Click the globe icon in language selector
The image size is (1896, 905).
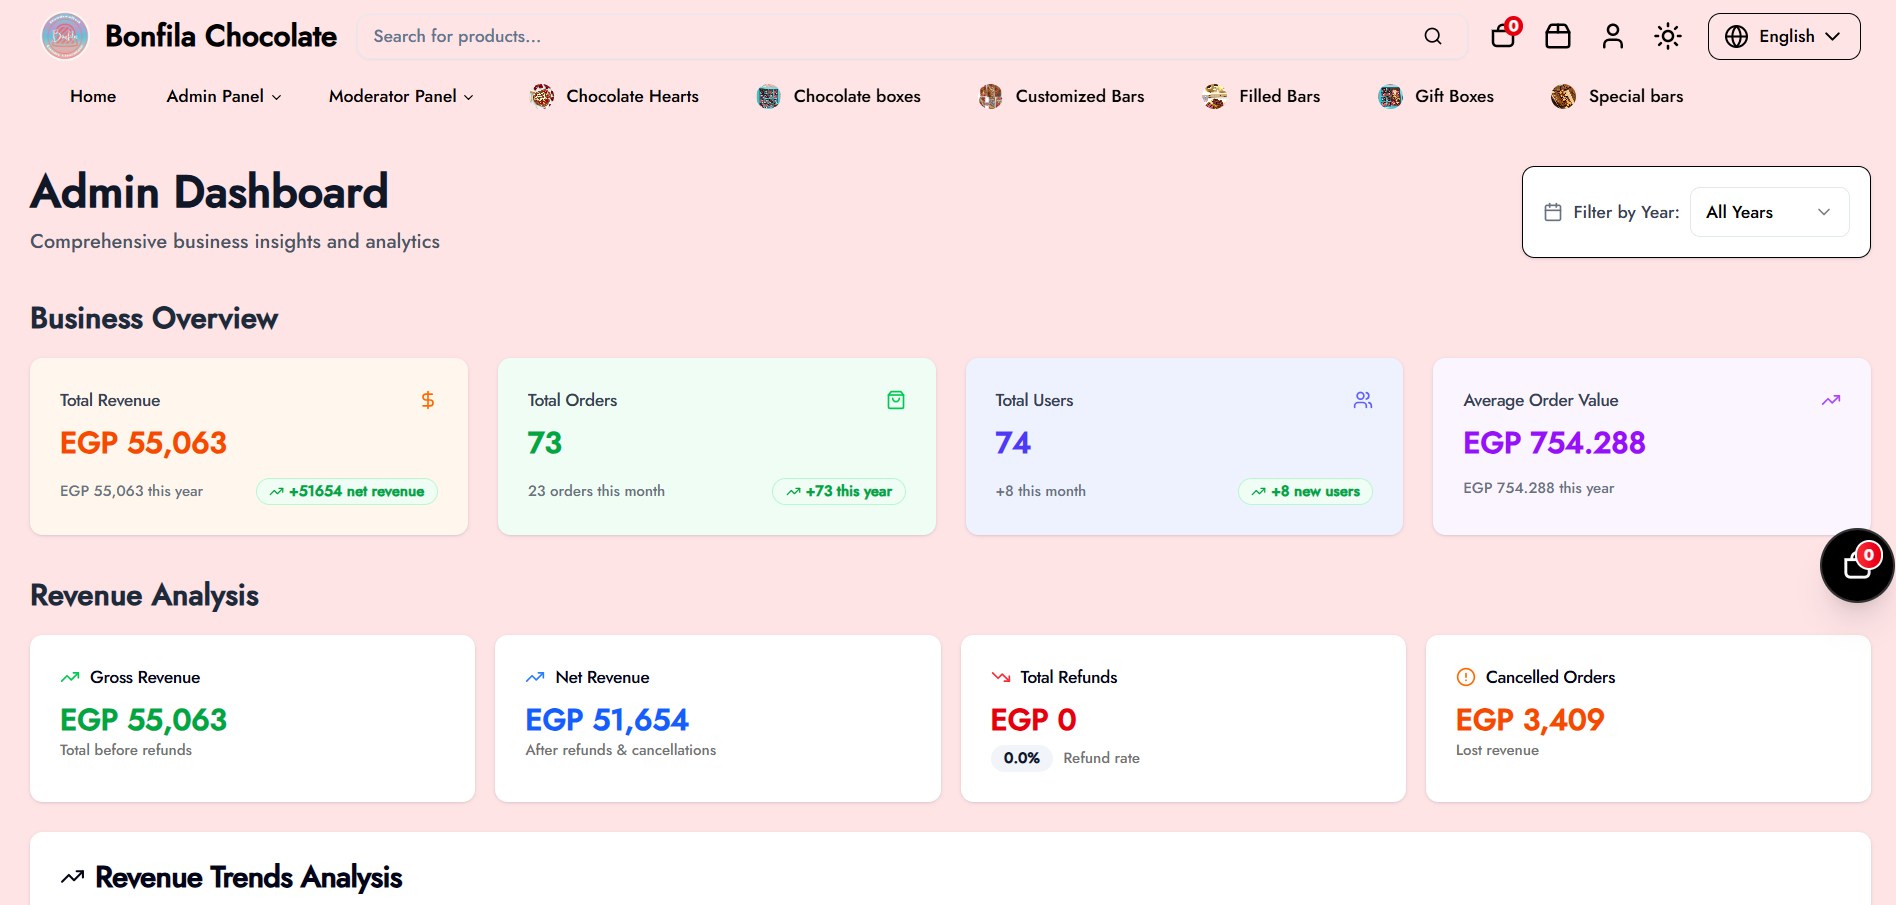1737,36
